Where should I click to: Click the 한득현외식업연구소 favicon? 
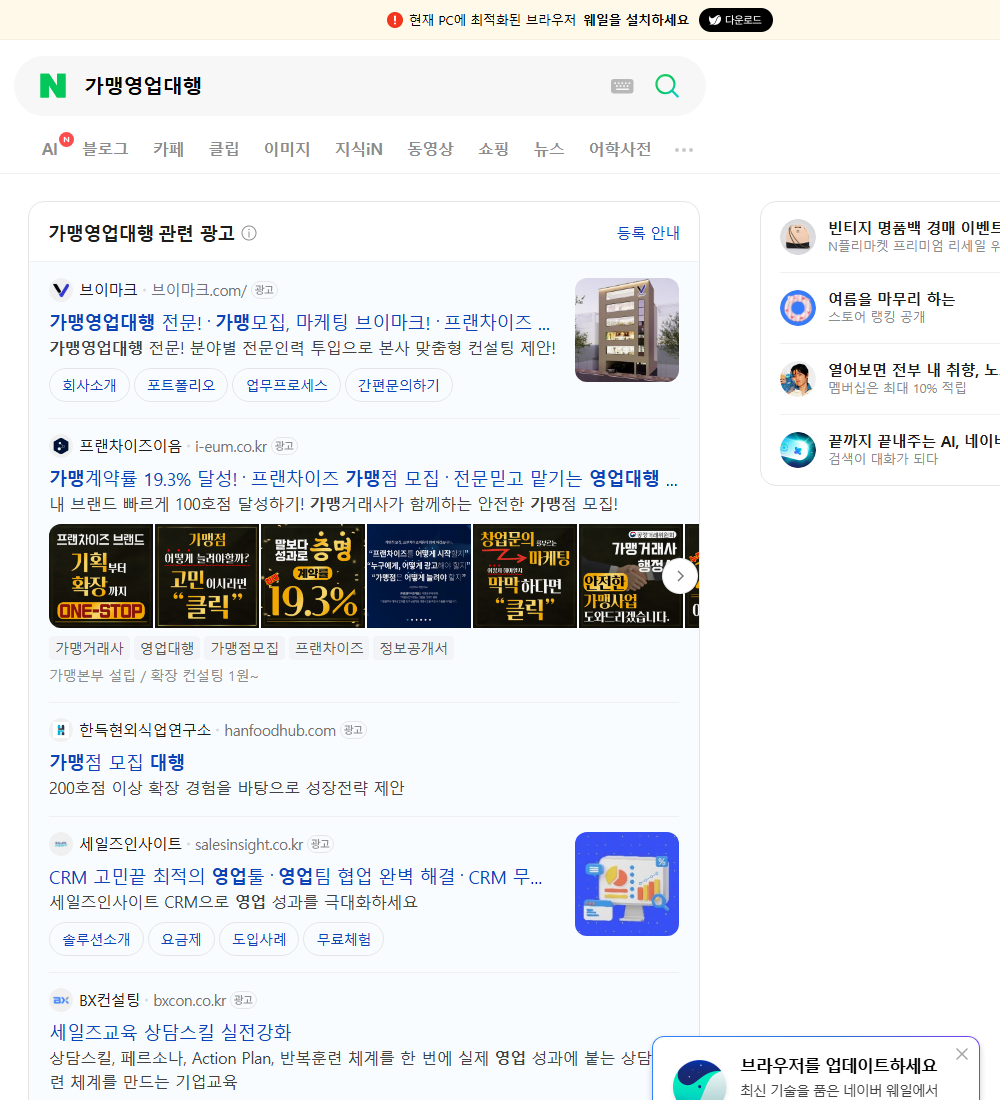[x=61, y=730]
